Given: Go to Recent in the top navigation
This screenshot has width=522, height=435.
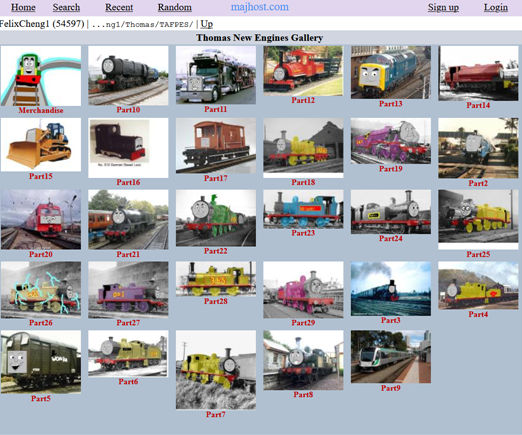Looking at the screenshot, I should coord(119,7).
